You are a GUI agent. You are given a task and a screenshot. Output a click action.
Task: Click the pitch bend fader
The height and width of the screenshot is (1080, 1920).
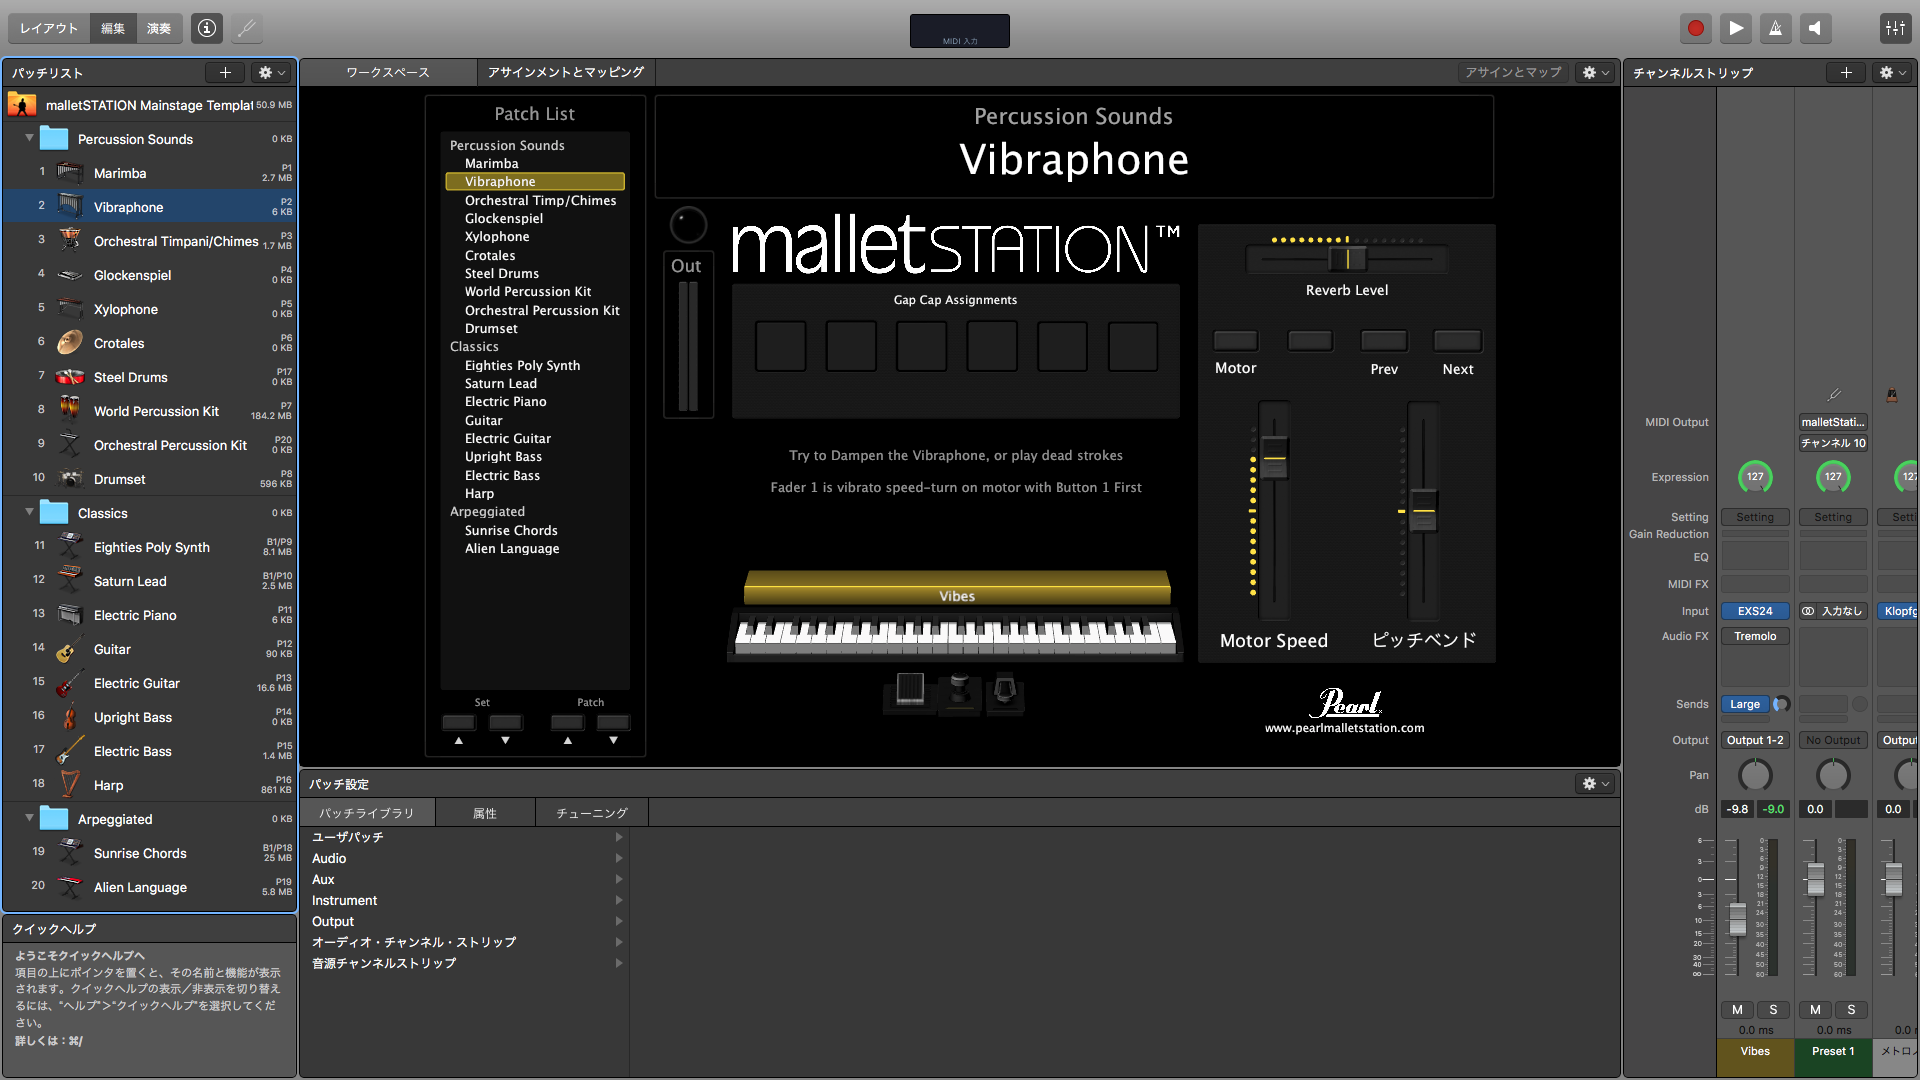coord(1424,510)
